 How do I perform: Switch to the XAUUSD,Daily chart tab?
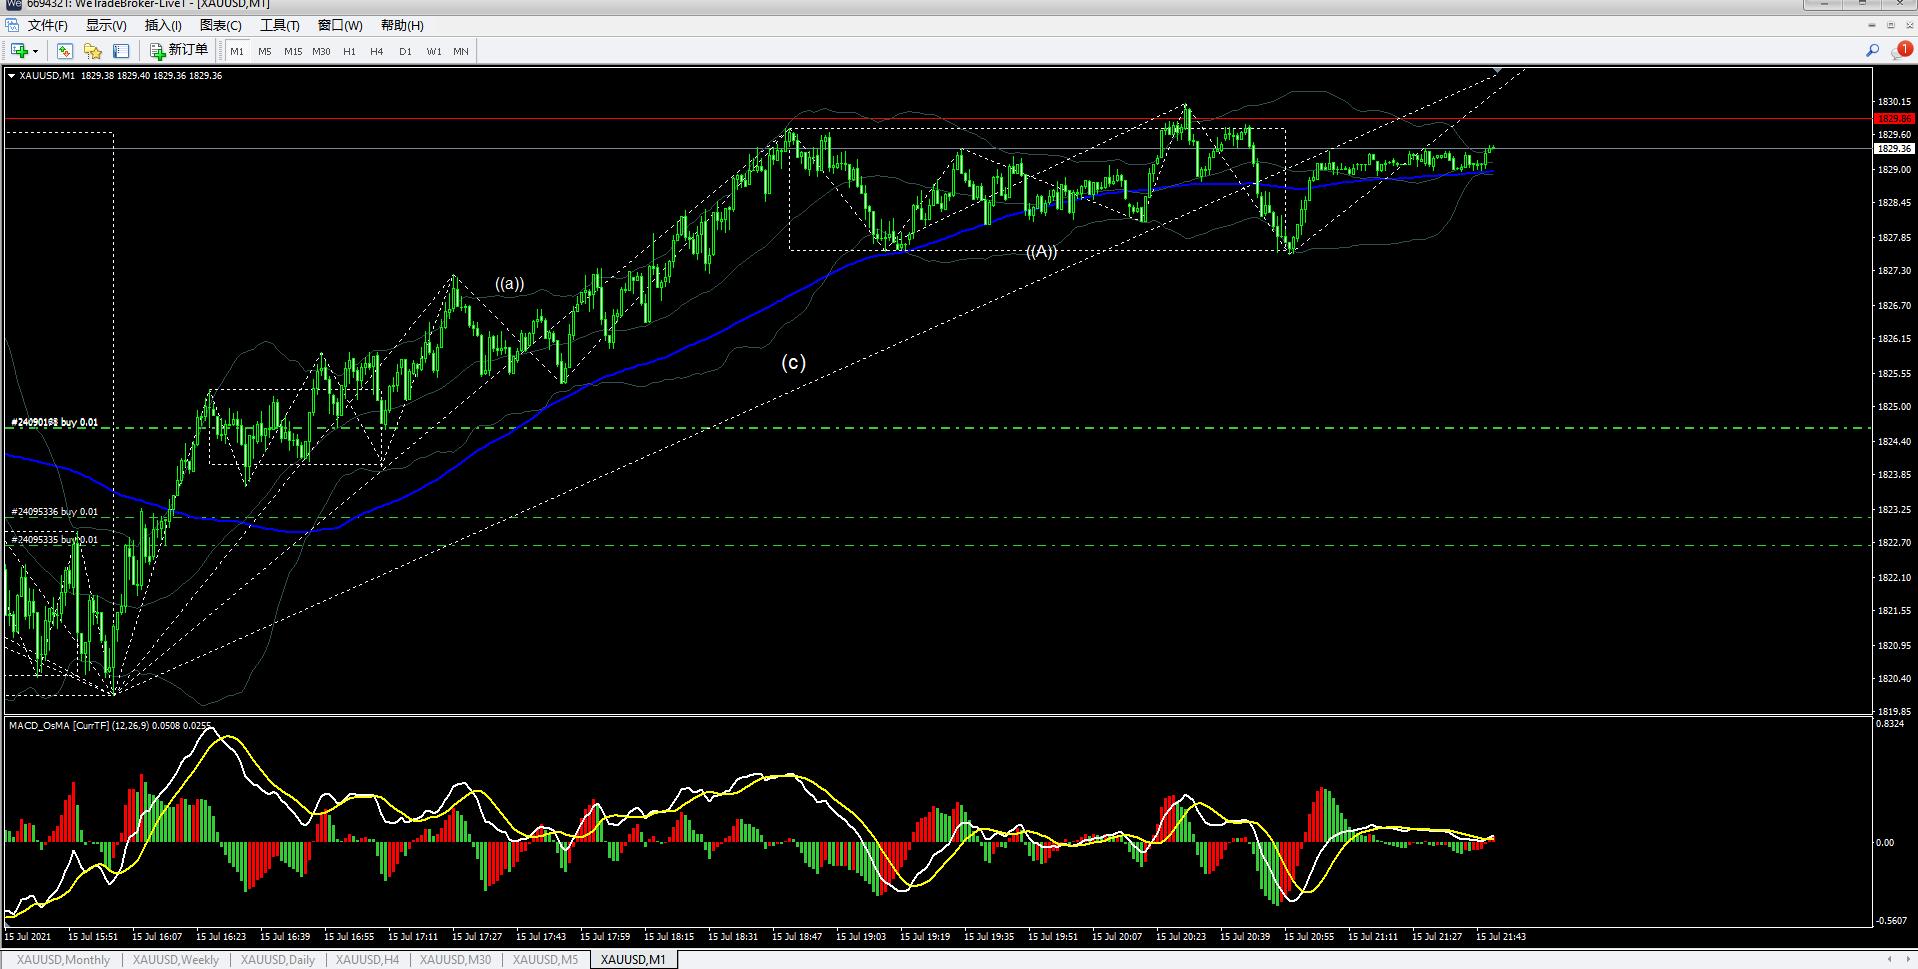[278, 960]
